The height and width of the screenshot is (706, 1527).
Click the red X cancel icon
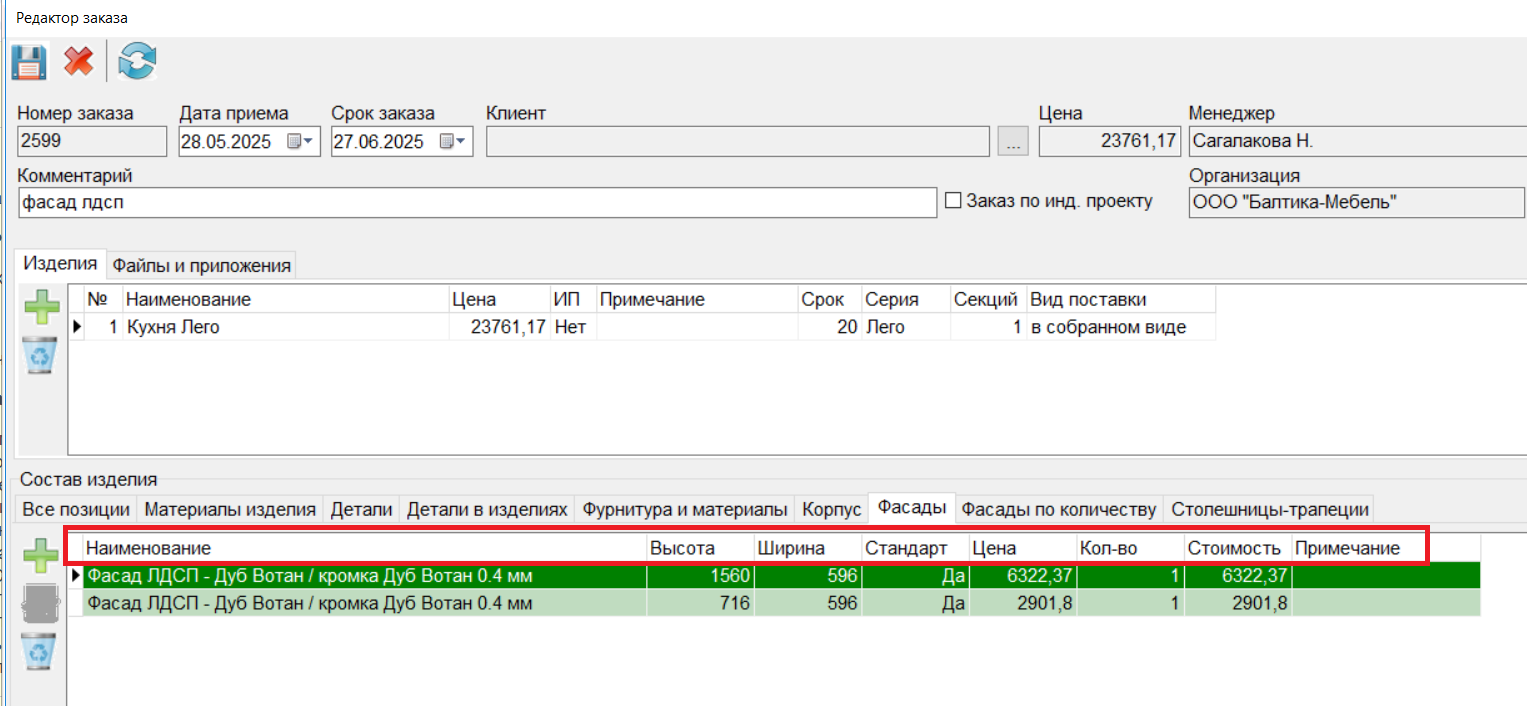coord(78,62)
